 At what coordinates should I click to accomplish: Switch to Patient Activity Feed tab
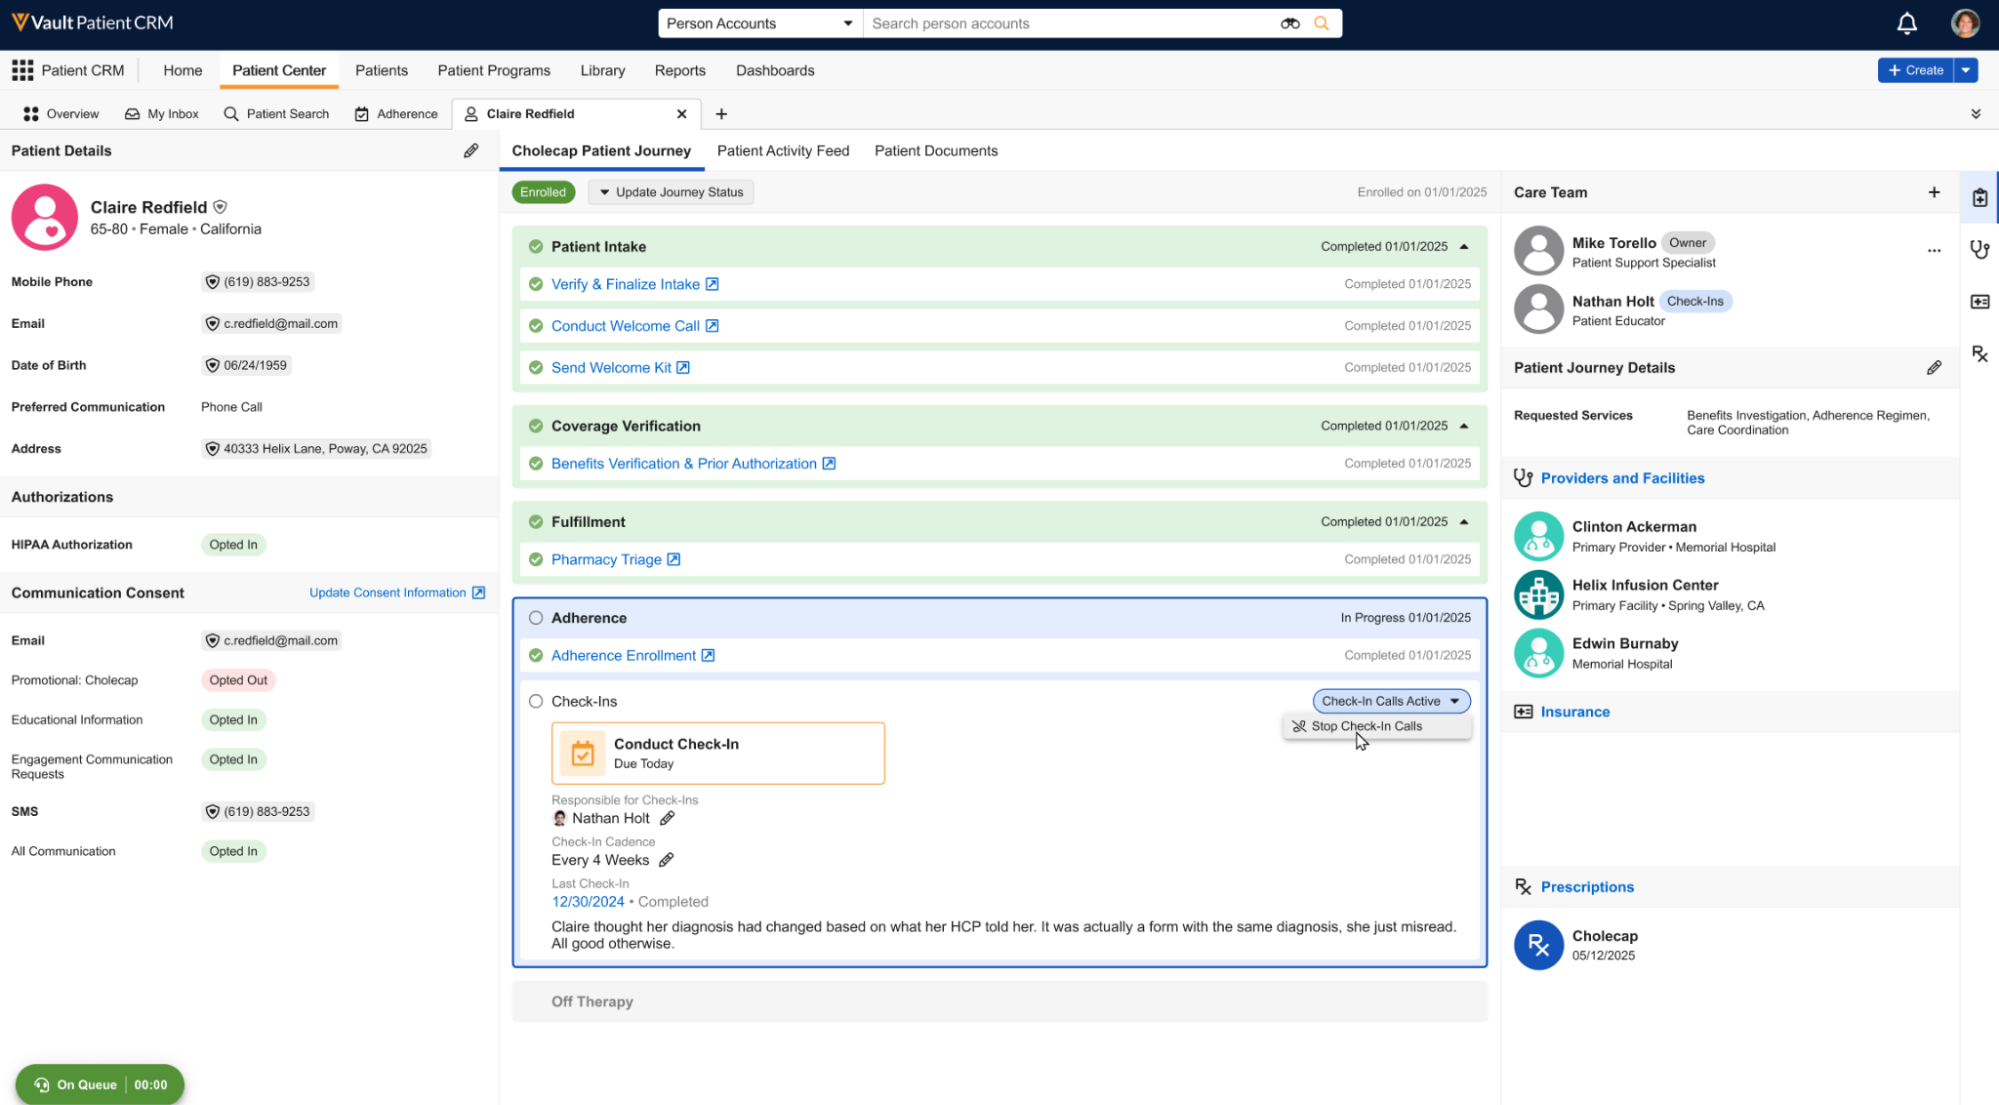(x=782, y=151)
